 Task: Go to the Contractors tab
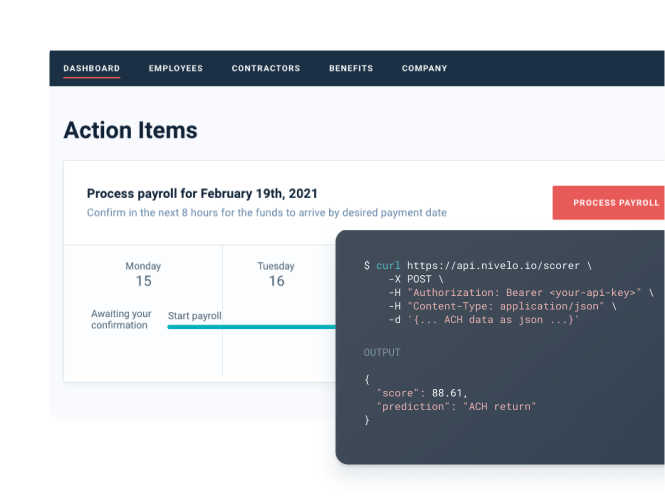(266, 69)
